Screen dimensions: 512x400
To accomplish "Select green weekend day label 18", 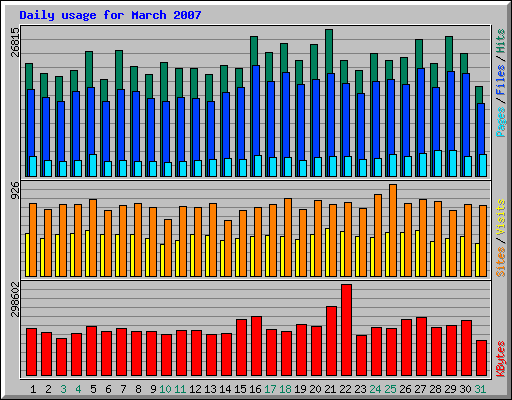I will pos(285,389).
